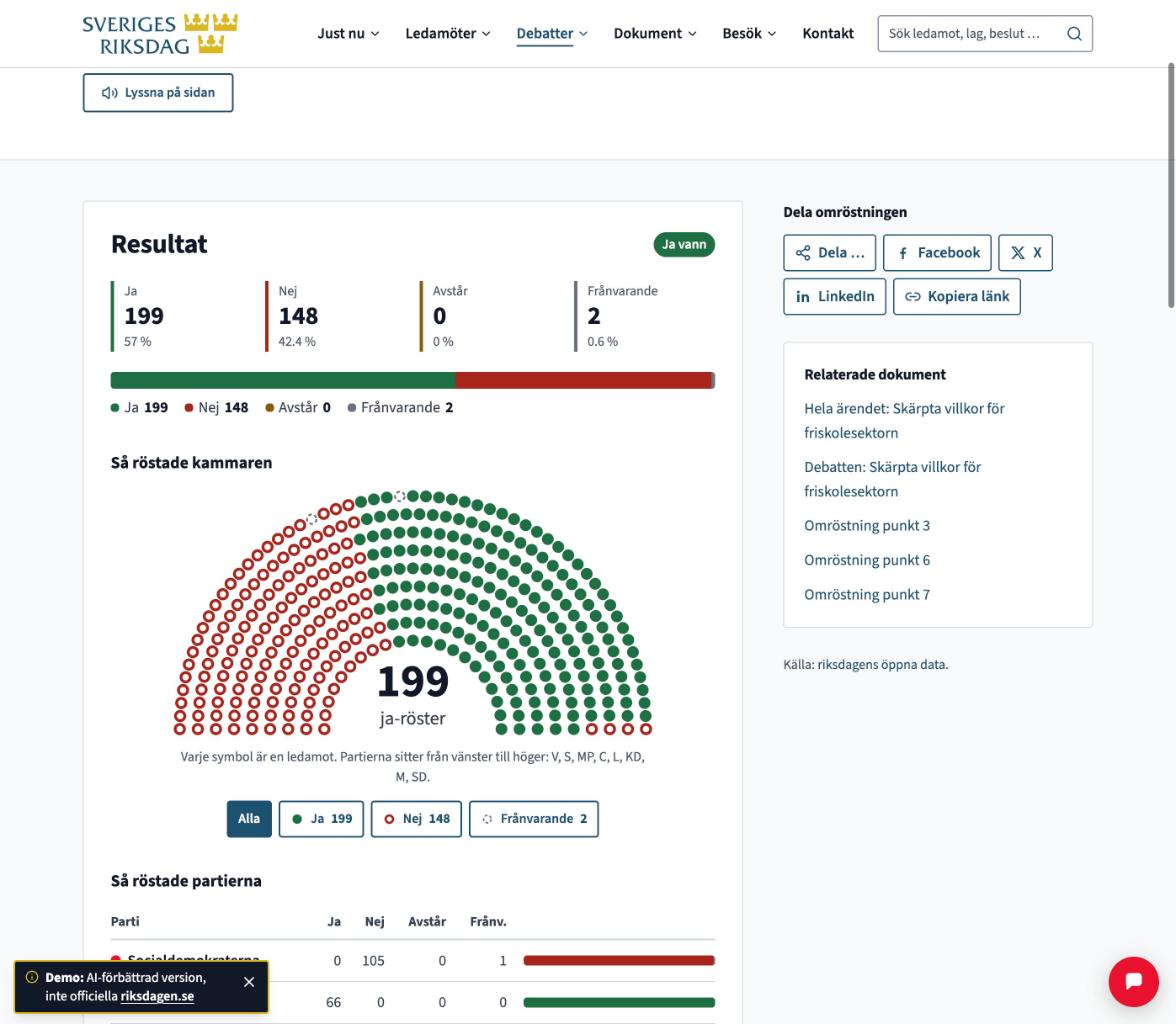Close the Demo notification banner
The width and height of the screenshot is (1176, 1024).
(x=249, y=982)
